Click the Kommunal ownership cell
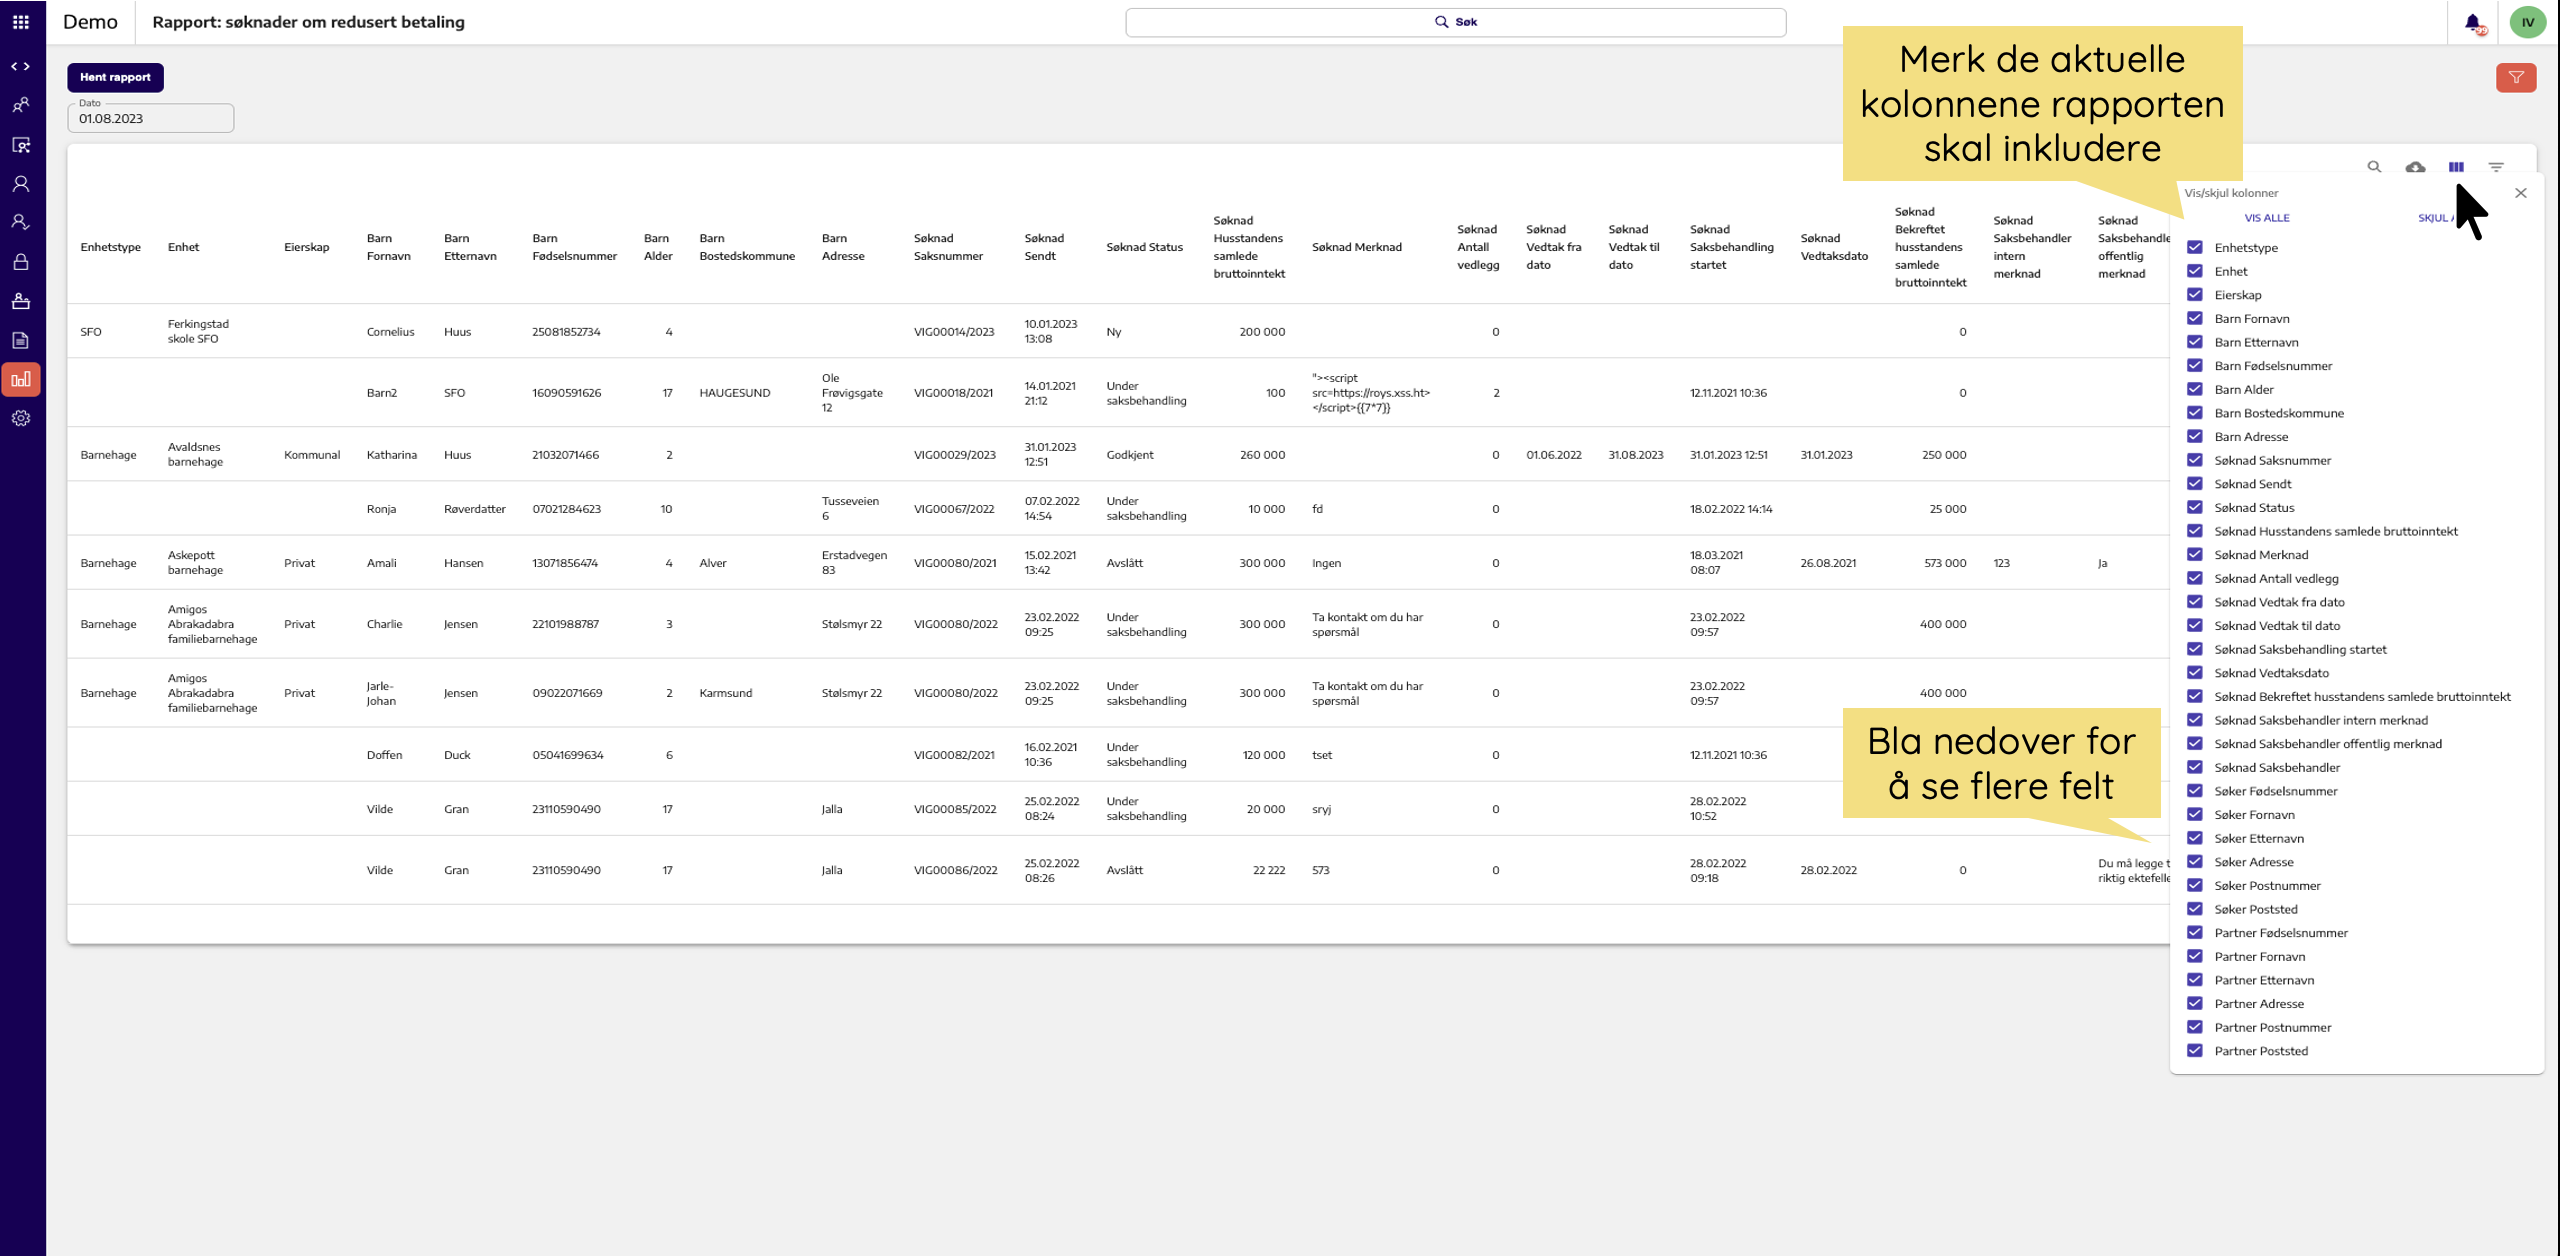 312,455
